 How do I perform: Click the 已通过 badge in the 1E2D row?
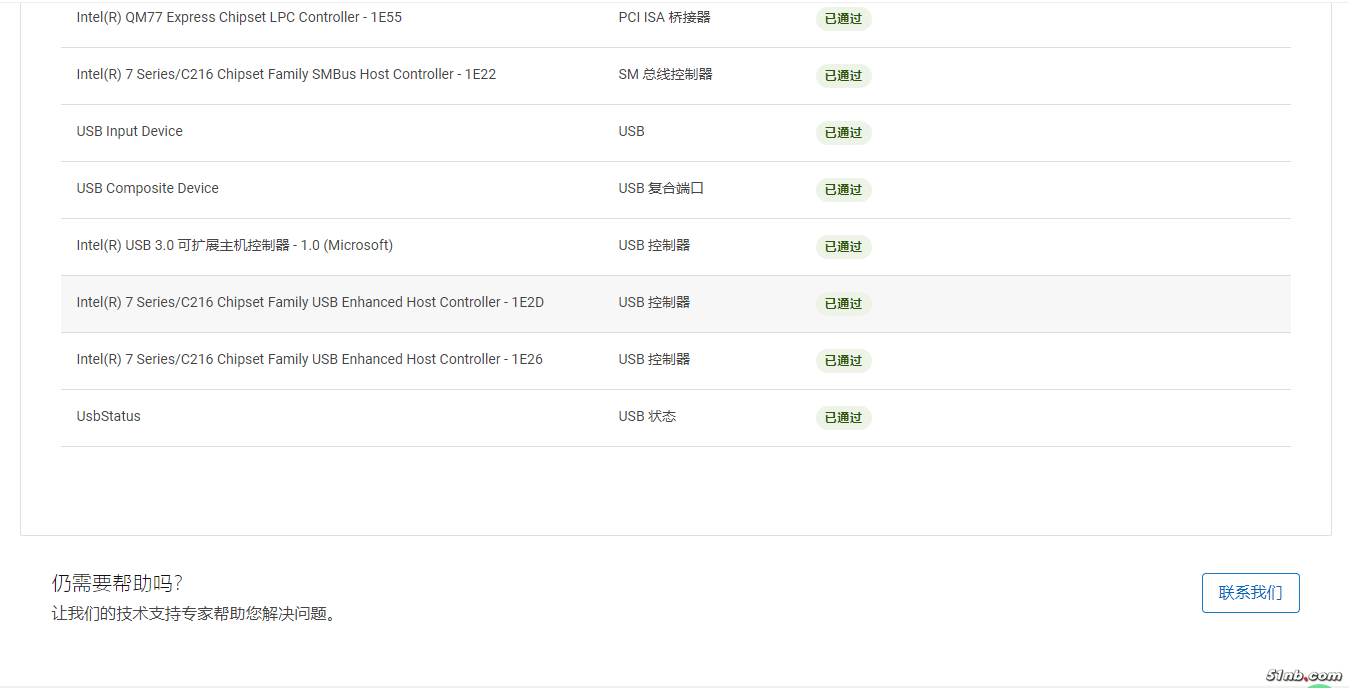843,304
